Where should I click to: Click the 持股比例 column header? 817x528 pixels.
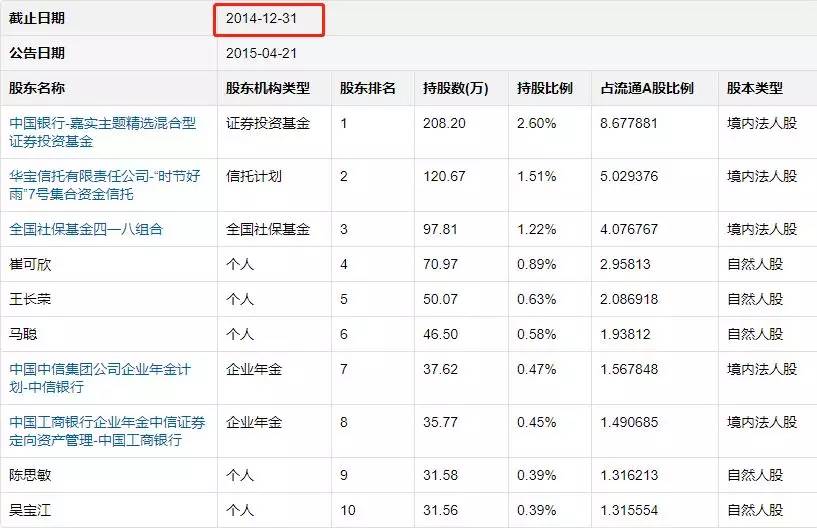coord(545,88)
